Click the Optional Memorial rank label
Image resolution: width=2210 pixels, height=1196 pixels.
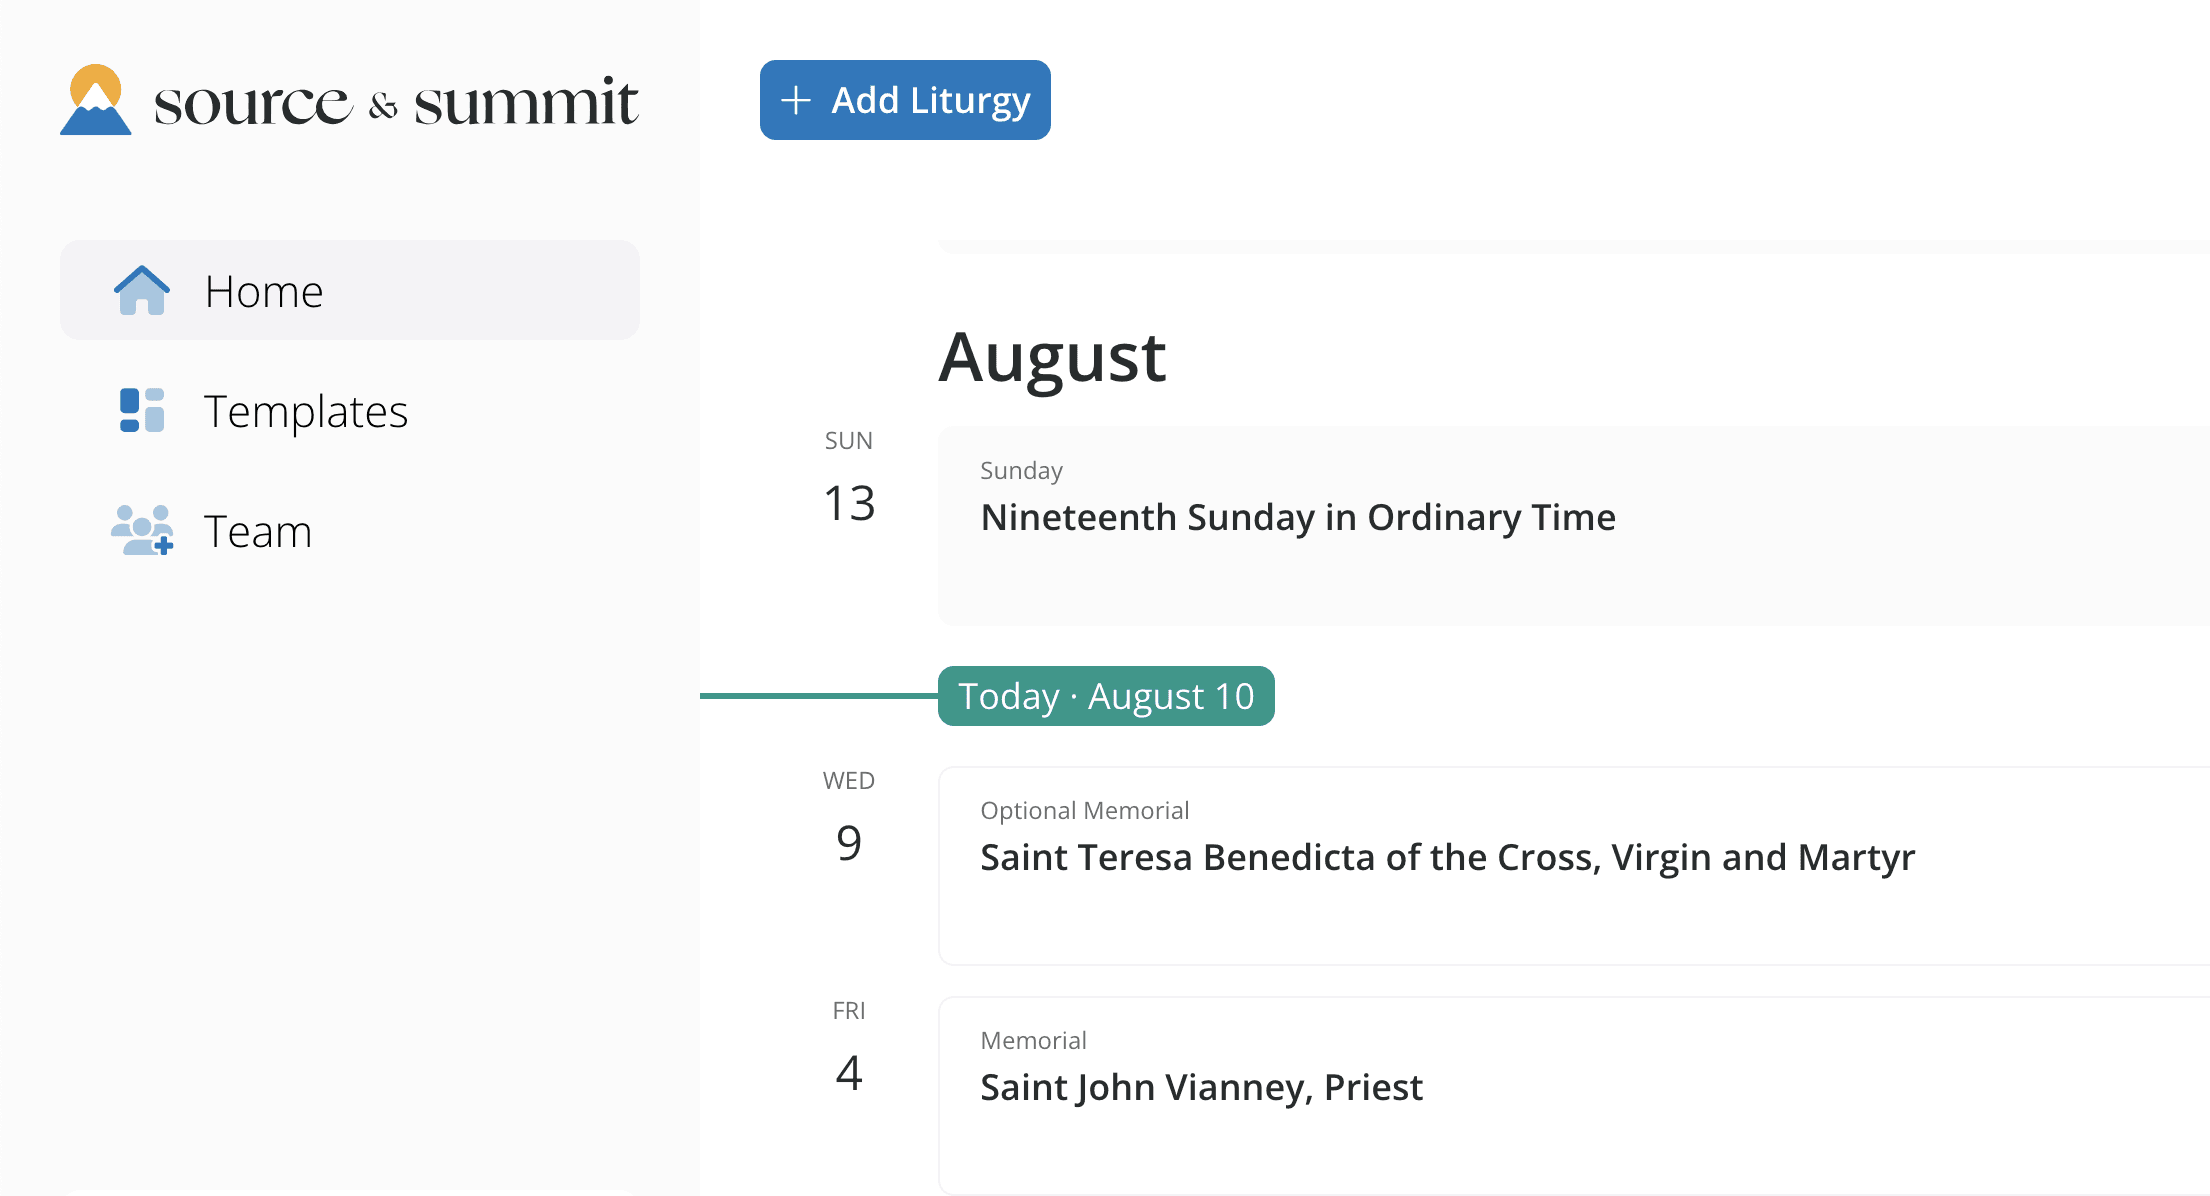(x=1084, y=811)
